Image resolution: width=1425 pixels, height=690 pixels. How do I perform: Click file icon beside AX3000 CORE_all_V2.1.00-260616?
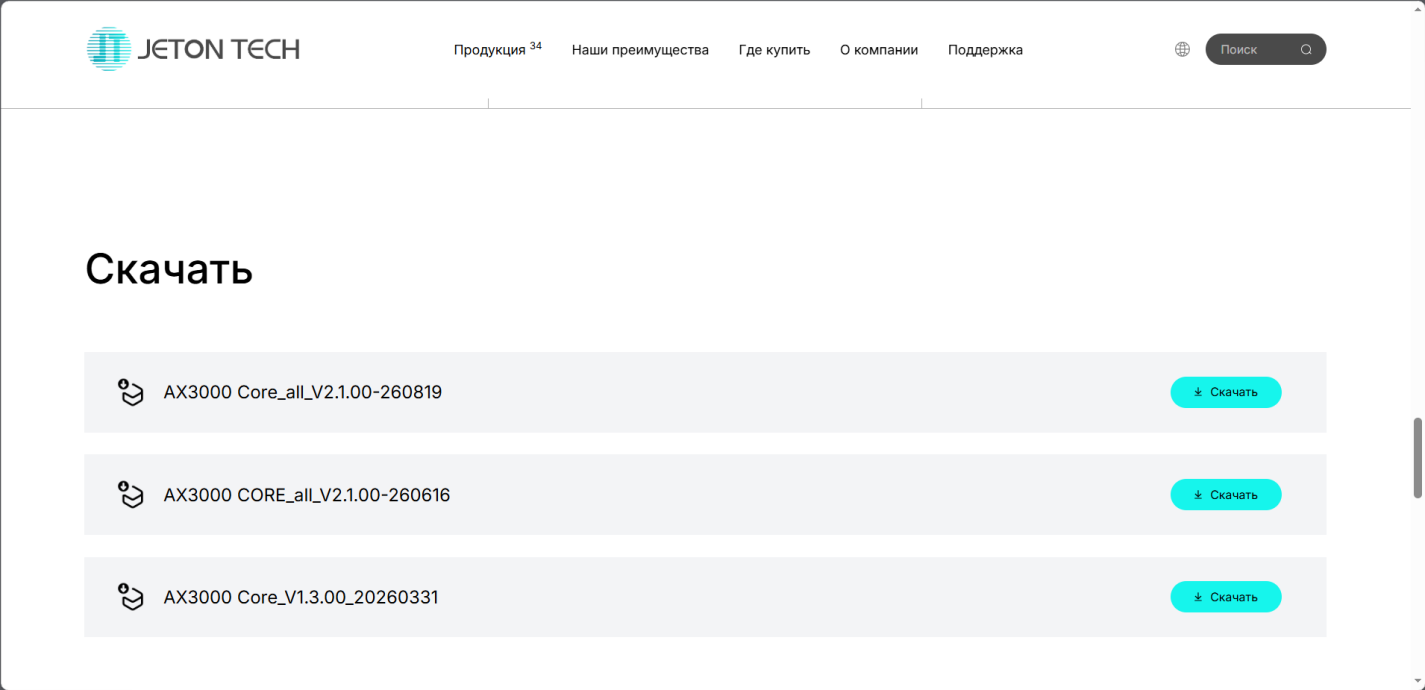[131, 494]
